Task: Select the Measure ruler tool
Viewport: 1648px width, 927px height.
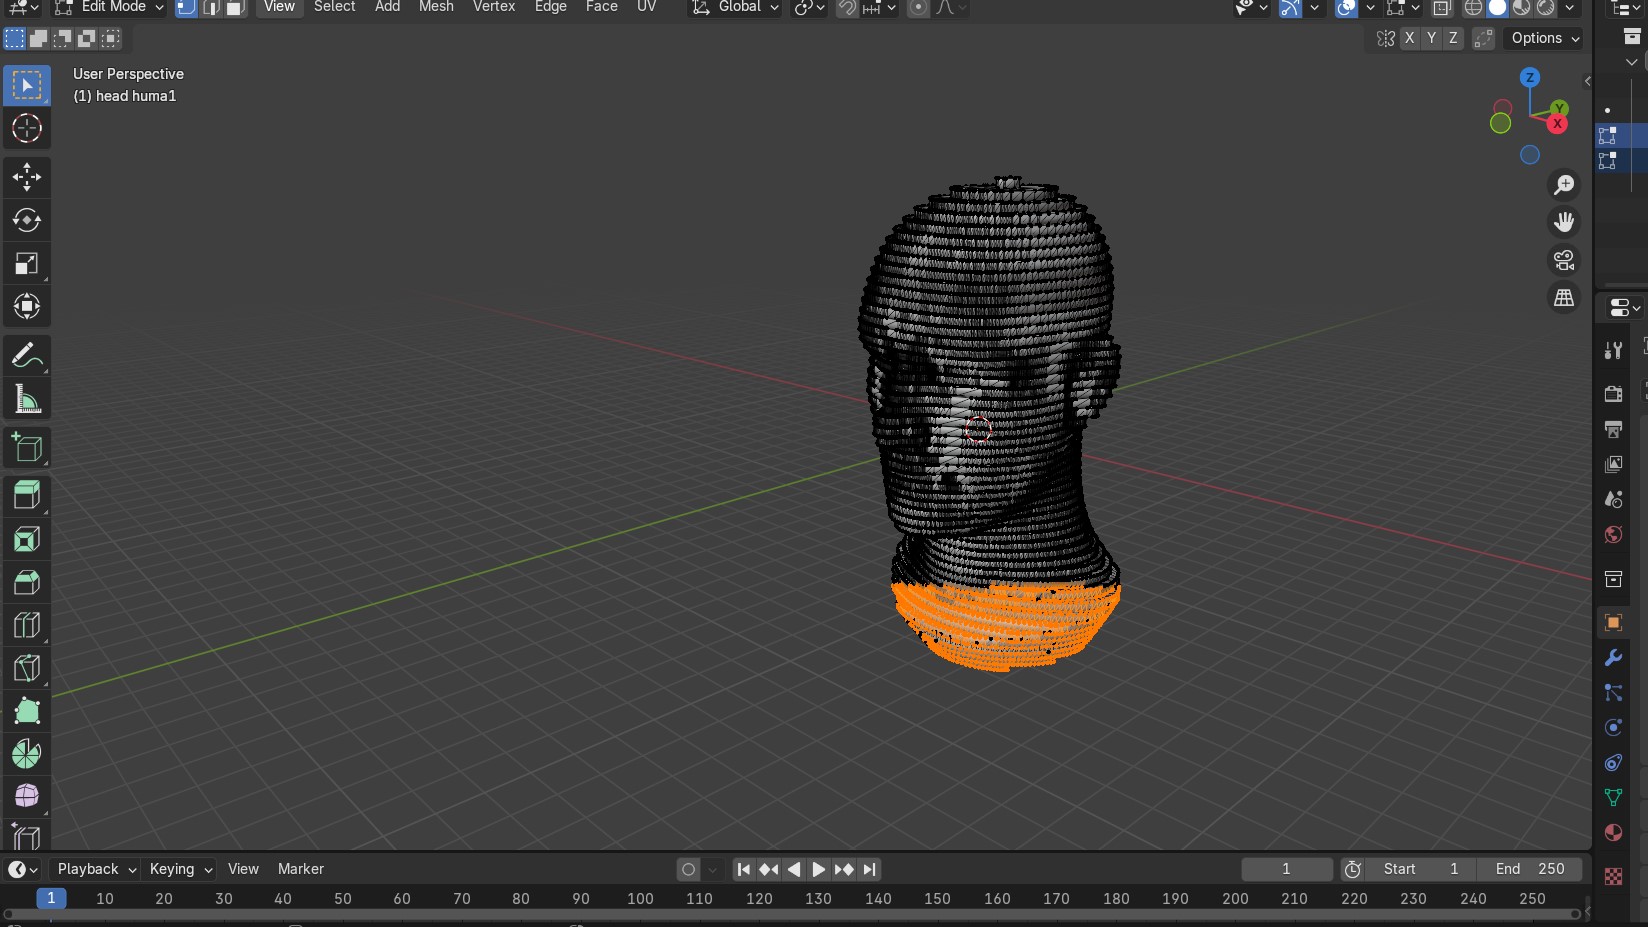Action: [27, 399]
